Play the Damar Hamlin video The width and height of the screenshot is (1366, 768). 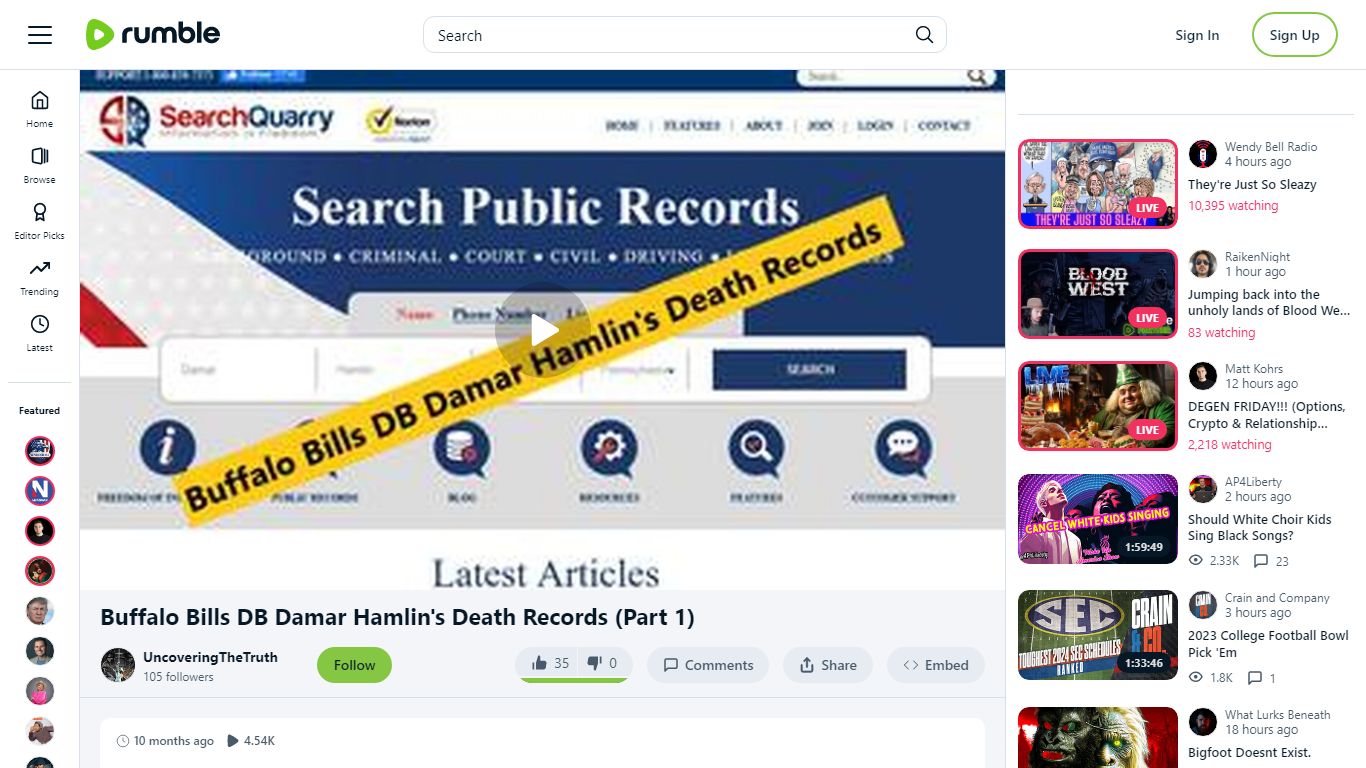543,330
